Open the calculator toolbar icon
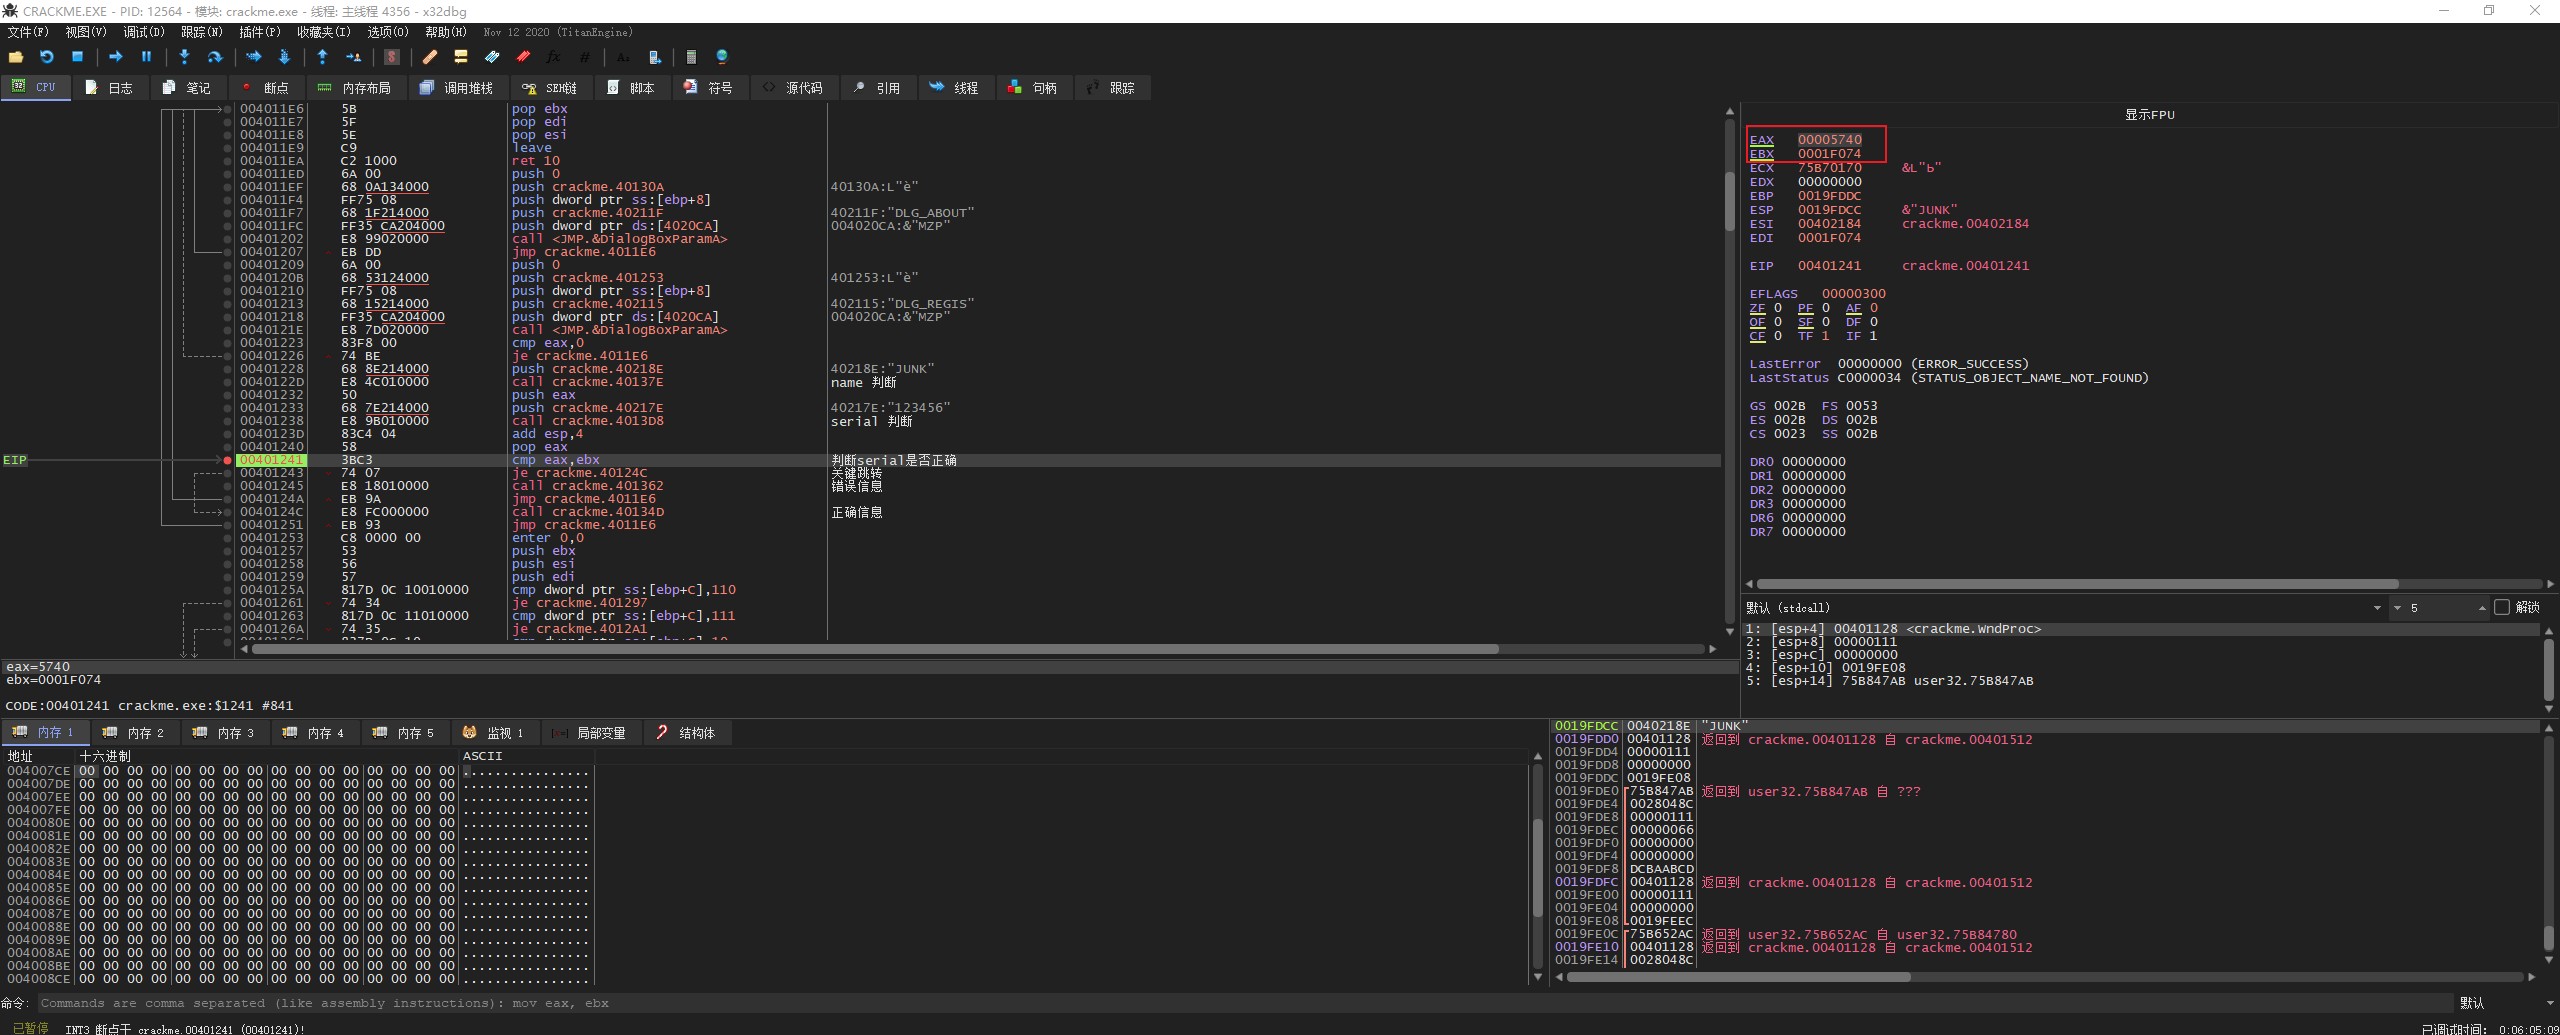Image resolution: width=2560 pixels, height=1035 pixels. pyautogui.click(x=691, y=57)
